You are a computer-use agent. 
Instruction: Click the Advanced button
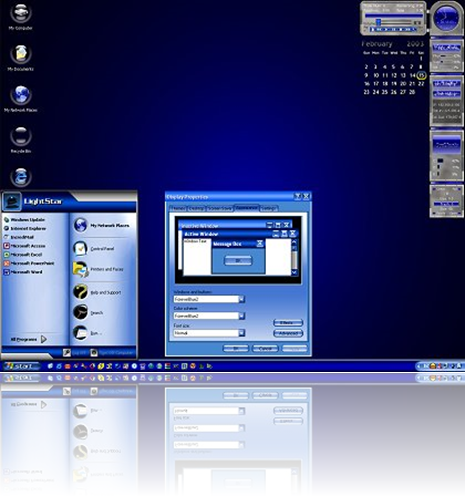click(288, 333)
